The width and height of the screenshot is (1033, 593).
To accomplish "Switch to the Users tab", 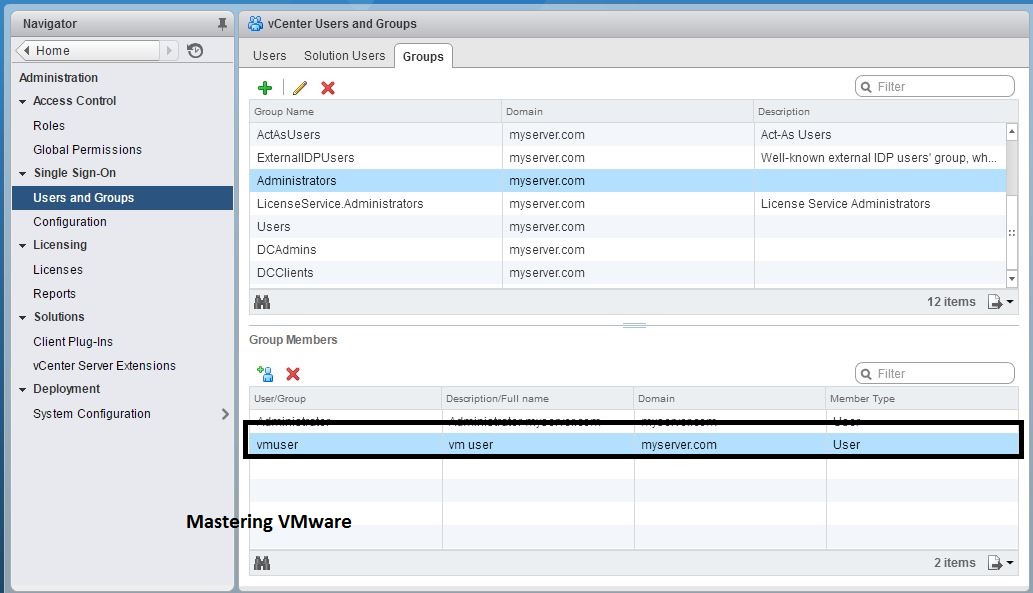I will click(x=269, y=56).
